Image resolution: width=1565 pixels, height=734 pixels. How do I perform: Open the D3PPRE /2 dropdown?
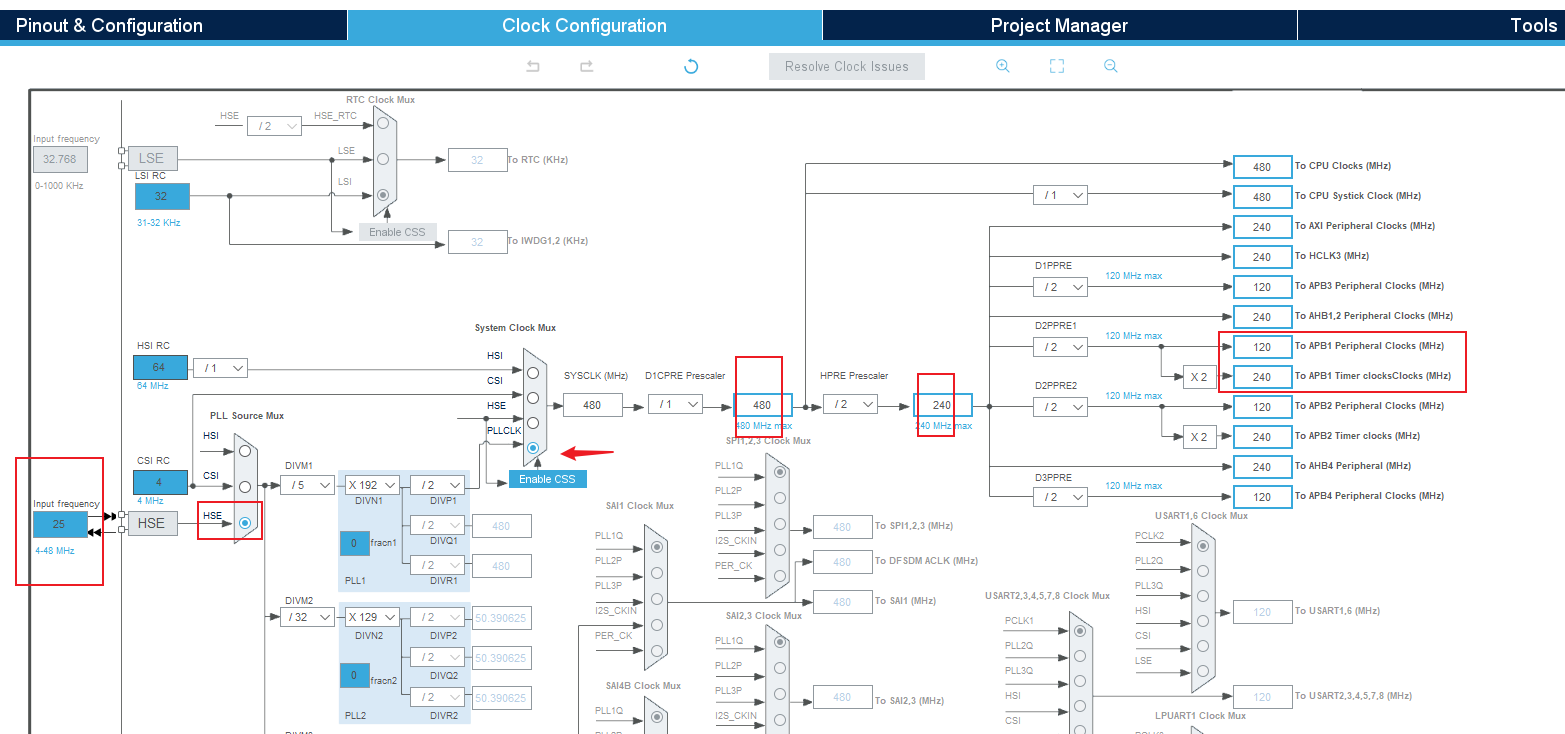pos(1060,497)
